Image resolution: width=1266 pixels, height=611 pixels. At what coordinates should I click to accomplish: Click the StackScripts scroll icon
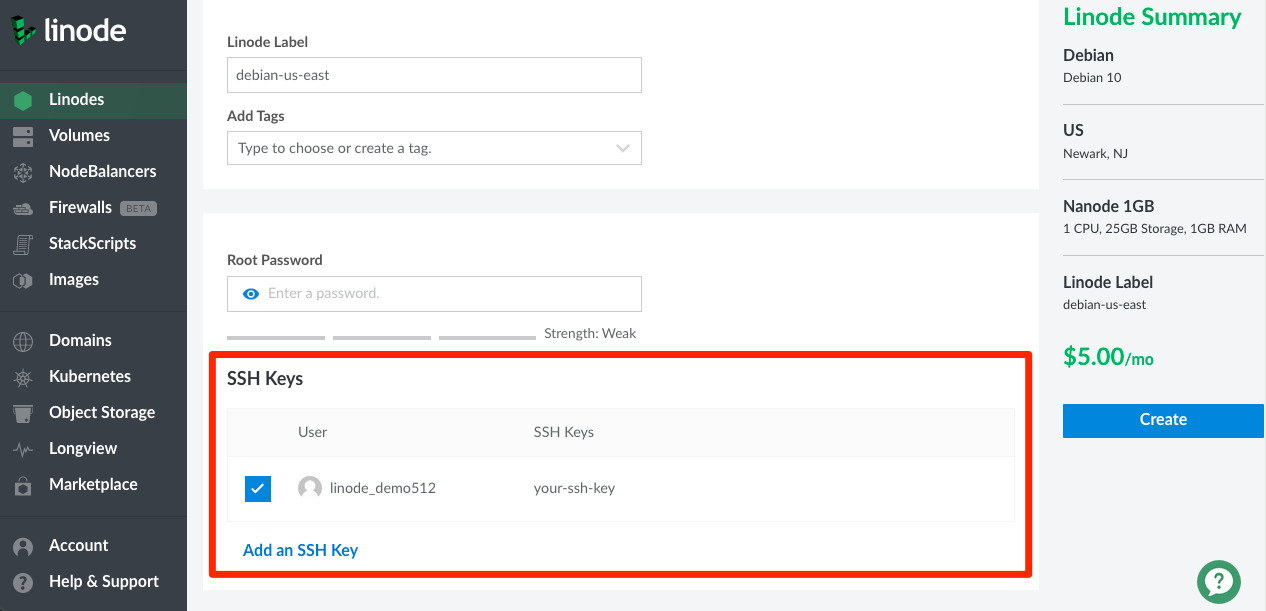(x=23, y=244)
